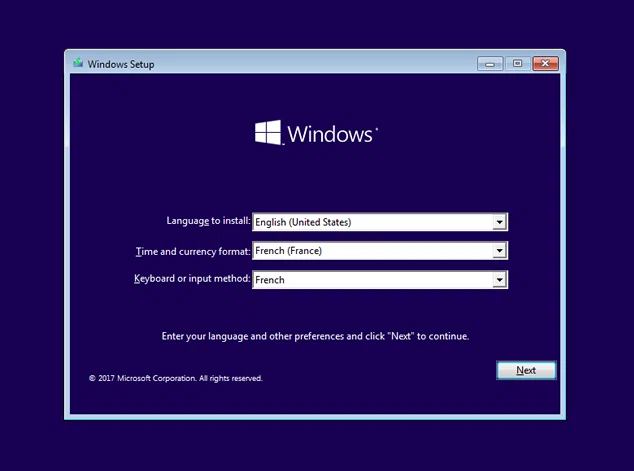Expand the Time and currency format arrow
Viewport: 634px width, 471px height.
click(x=499, y=251)
